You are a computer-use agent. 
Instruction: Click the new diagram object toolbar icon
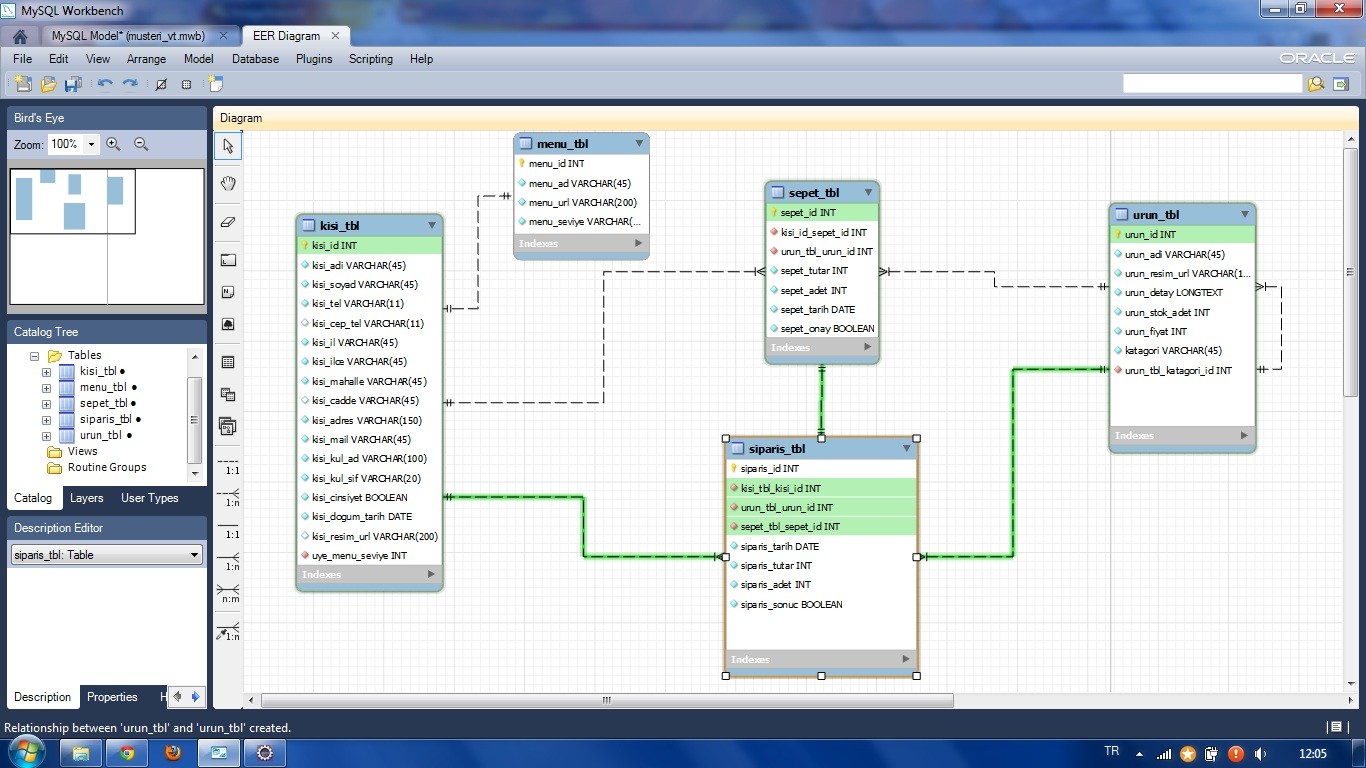215,85
